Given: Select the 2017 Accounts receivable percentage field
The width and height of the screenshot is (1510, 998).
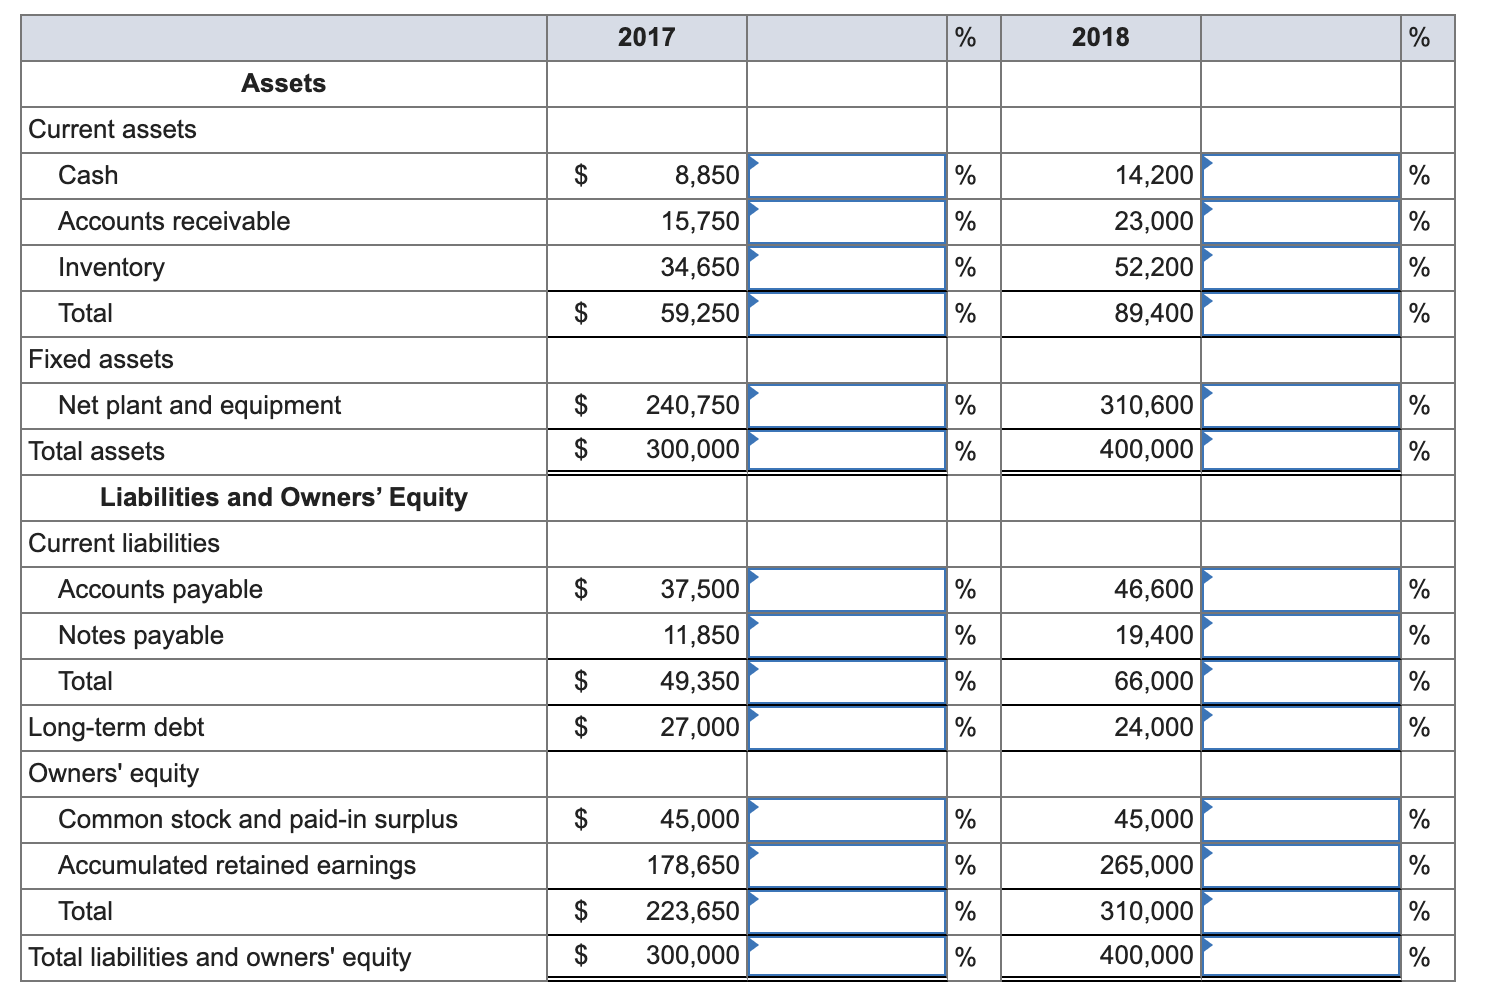Looking at the screenshot, I should click(847, 222).
